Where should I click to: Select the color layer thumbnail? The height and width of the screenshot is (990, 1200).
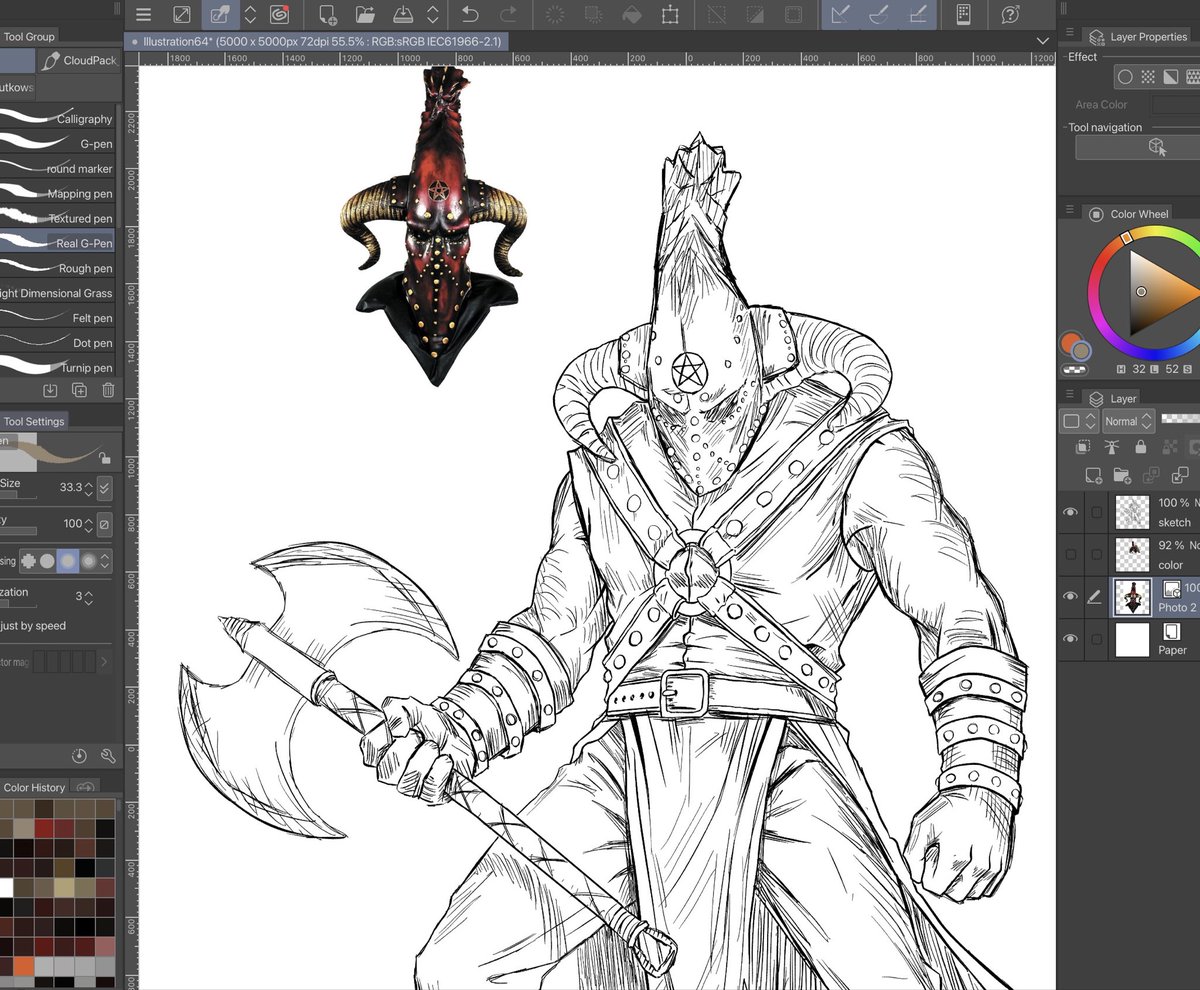click(x=1133, y=554)
